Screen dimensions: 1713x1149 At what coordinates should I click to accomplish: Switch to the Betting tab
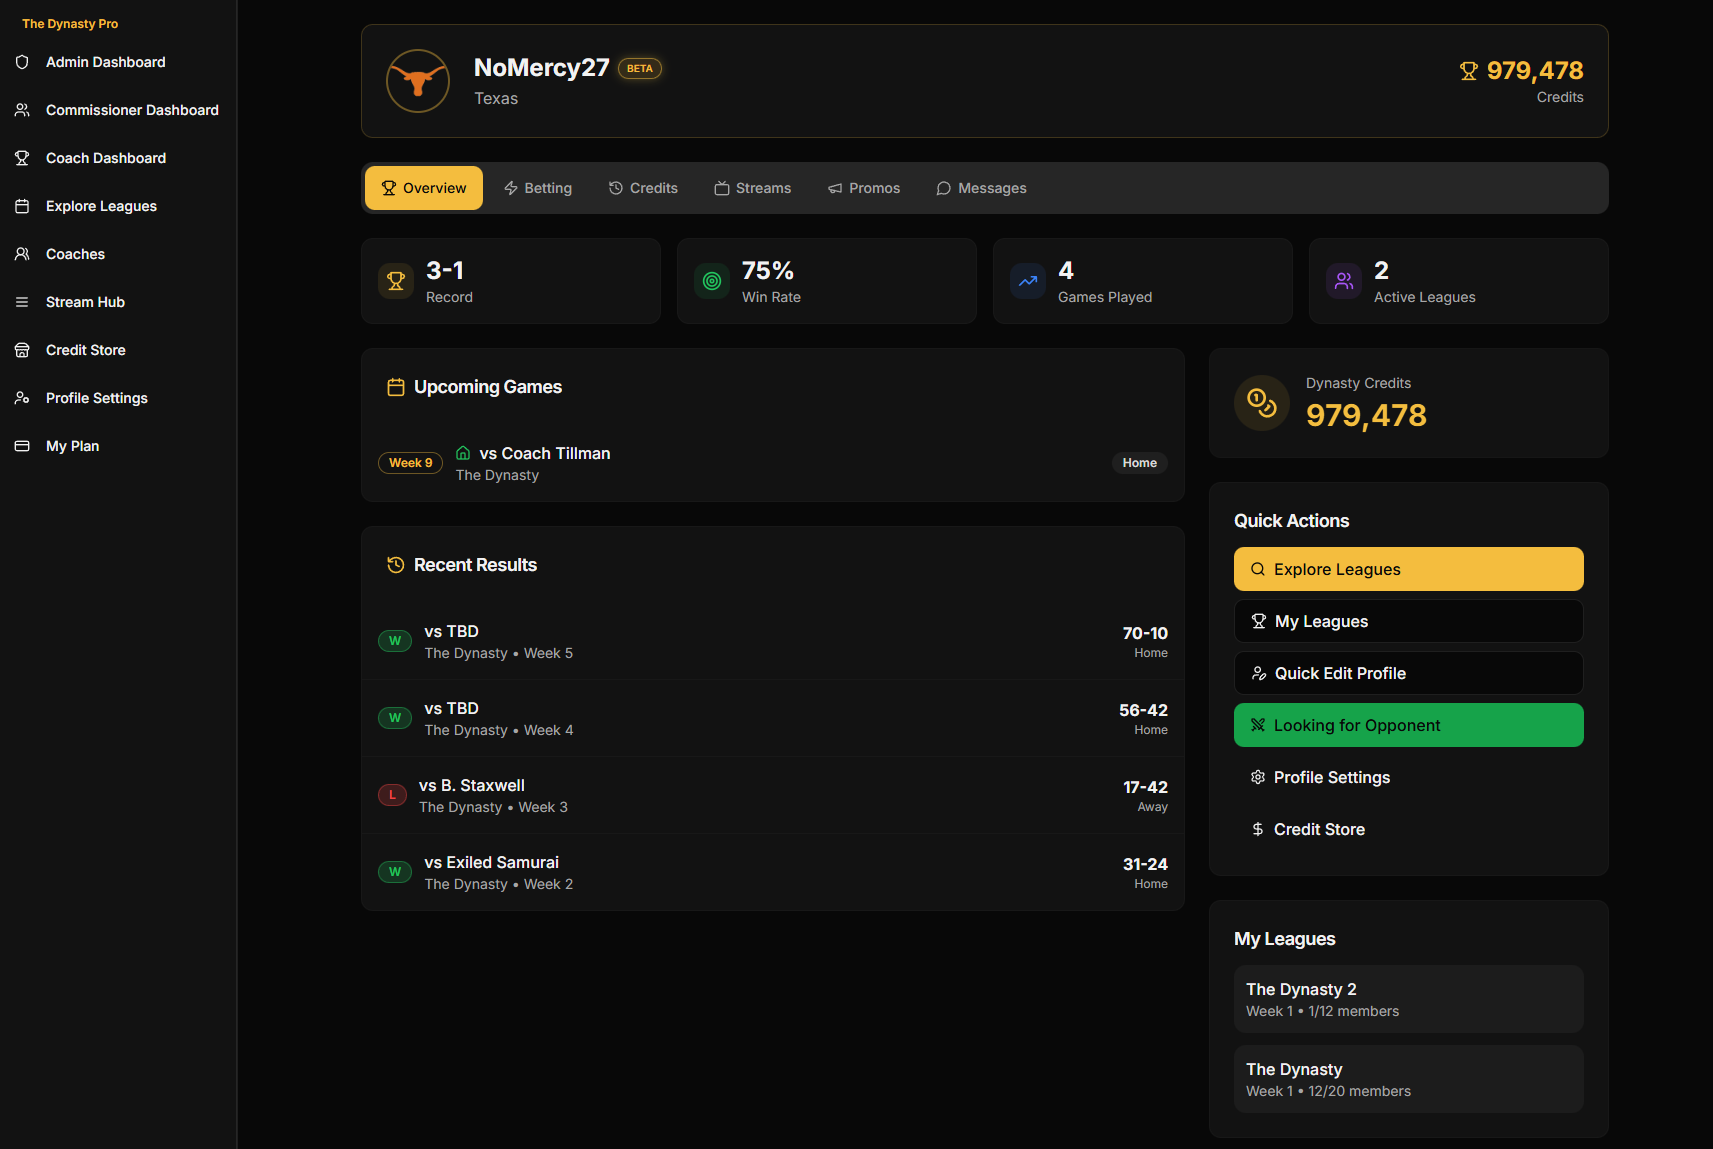[x=538, y=187]
